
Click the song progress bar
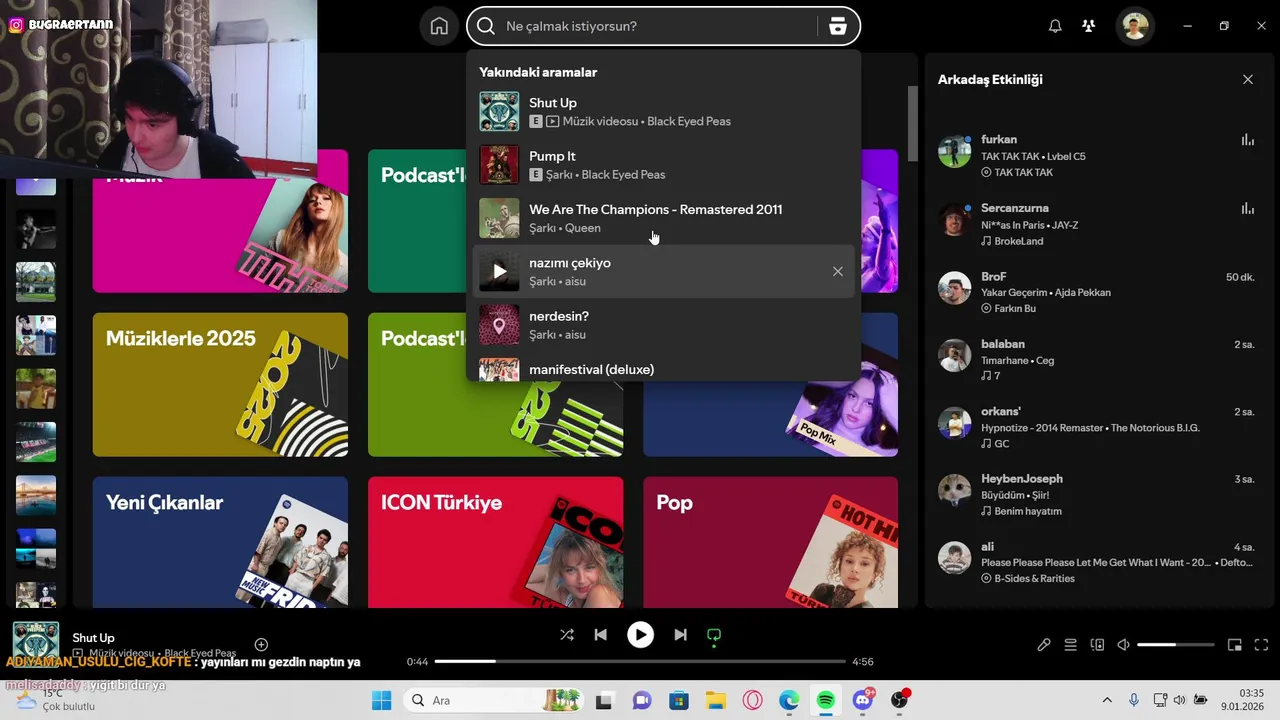[640, 662]
